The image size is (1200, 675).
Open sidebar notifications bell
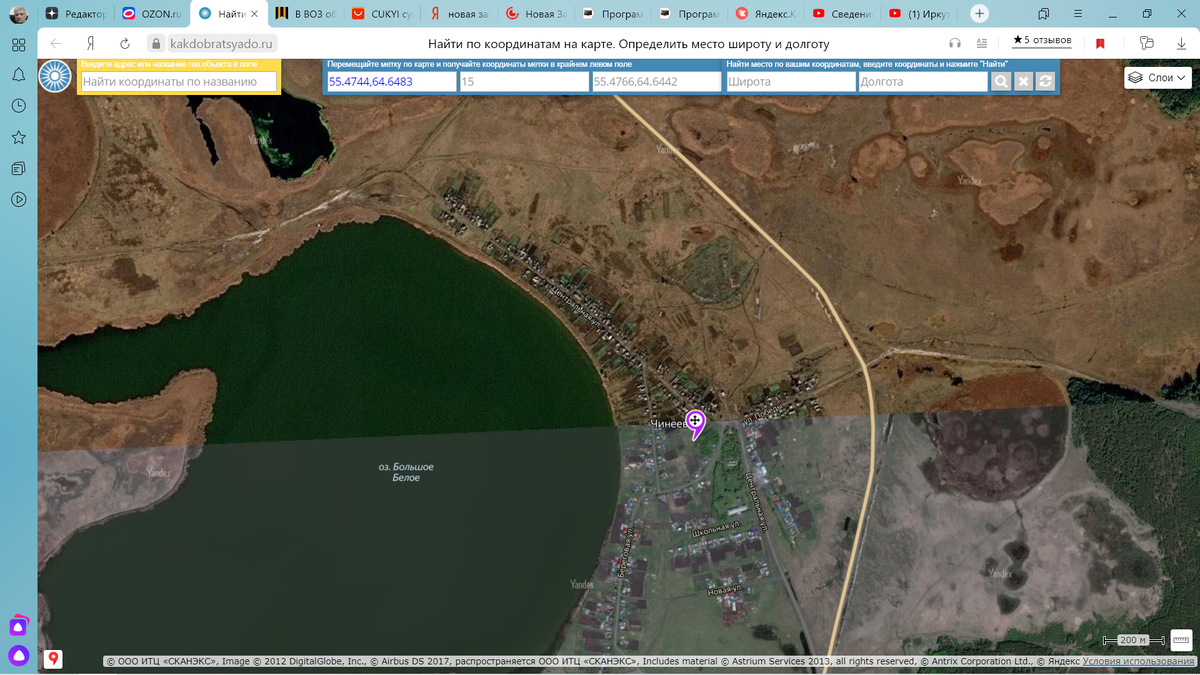(18, 76)
